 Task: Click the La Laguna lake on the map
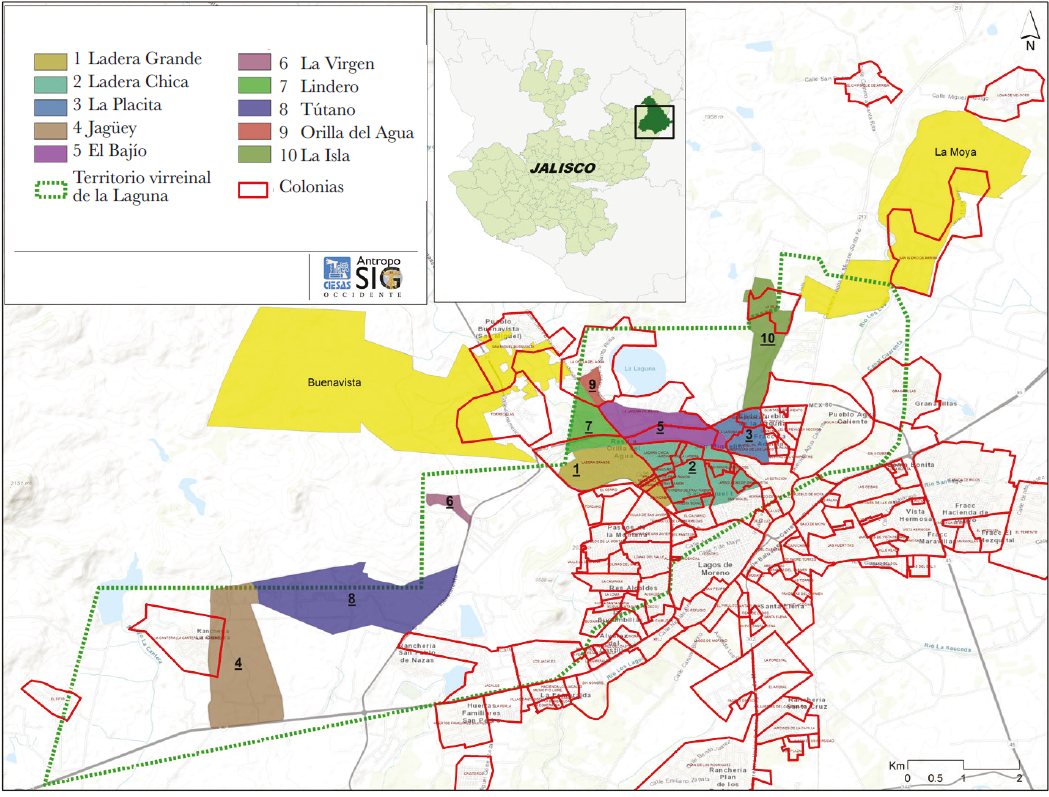pyautogui.click(x=643, y=368)
